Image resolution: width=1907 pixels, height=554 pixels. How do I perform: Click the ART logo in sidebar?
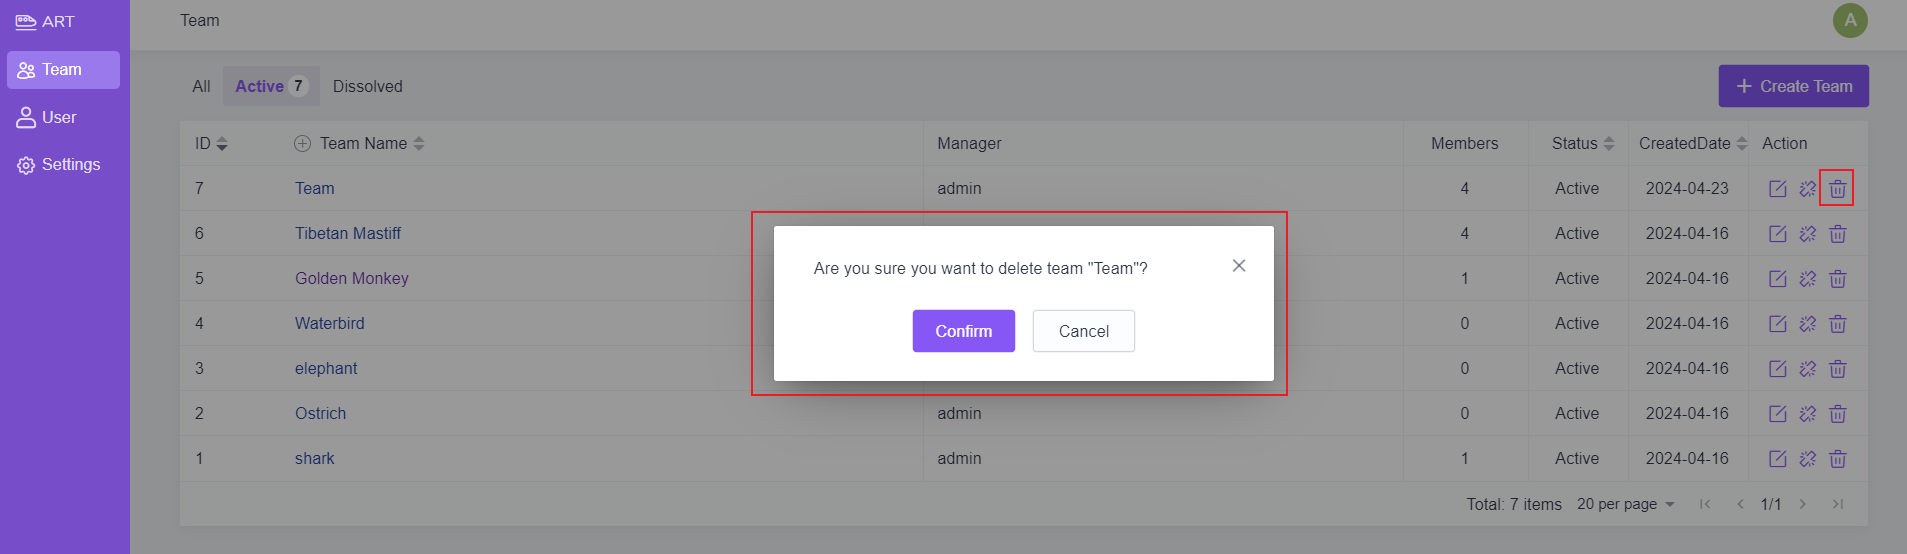pos(45,21)
